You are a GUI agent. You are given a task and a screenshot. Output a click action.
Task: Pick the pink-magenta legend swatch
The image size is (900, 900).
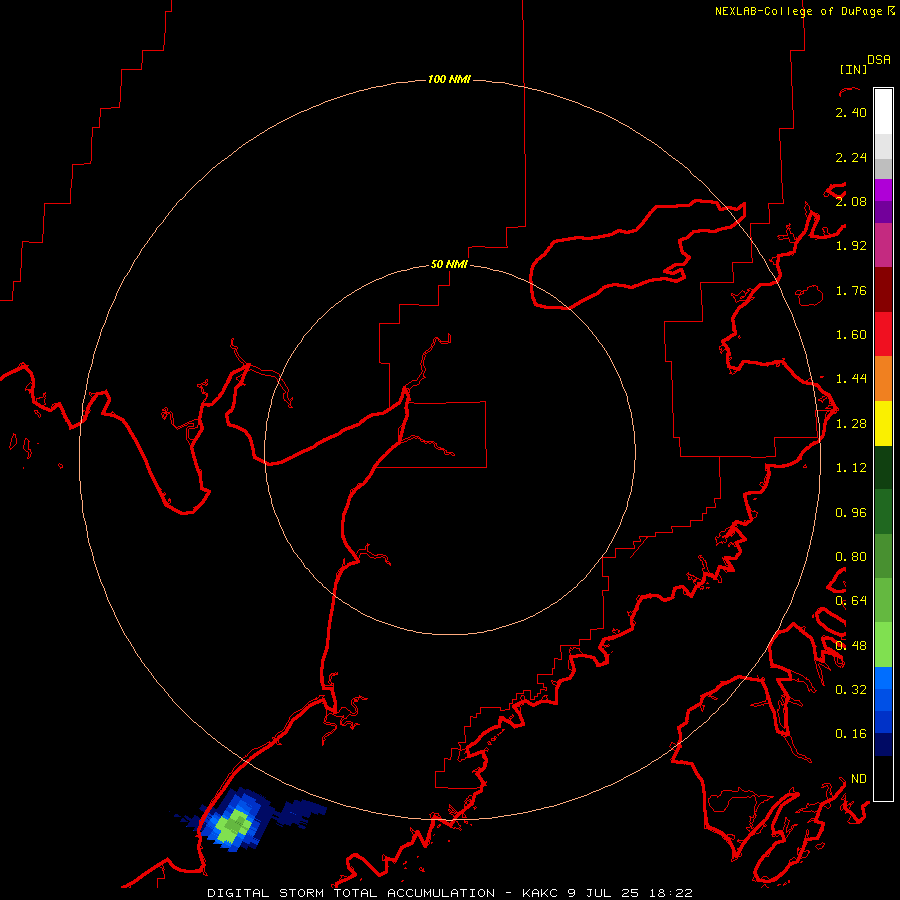pyautogui.click(x=883, y=245)
